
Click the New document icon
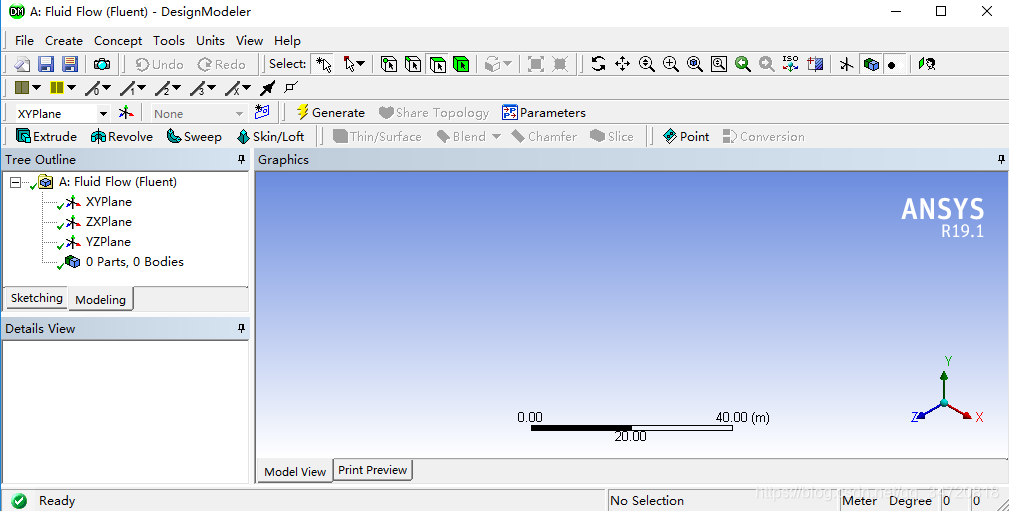[x=23, y=64]
